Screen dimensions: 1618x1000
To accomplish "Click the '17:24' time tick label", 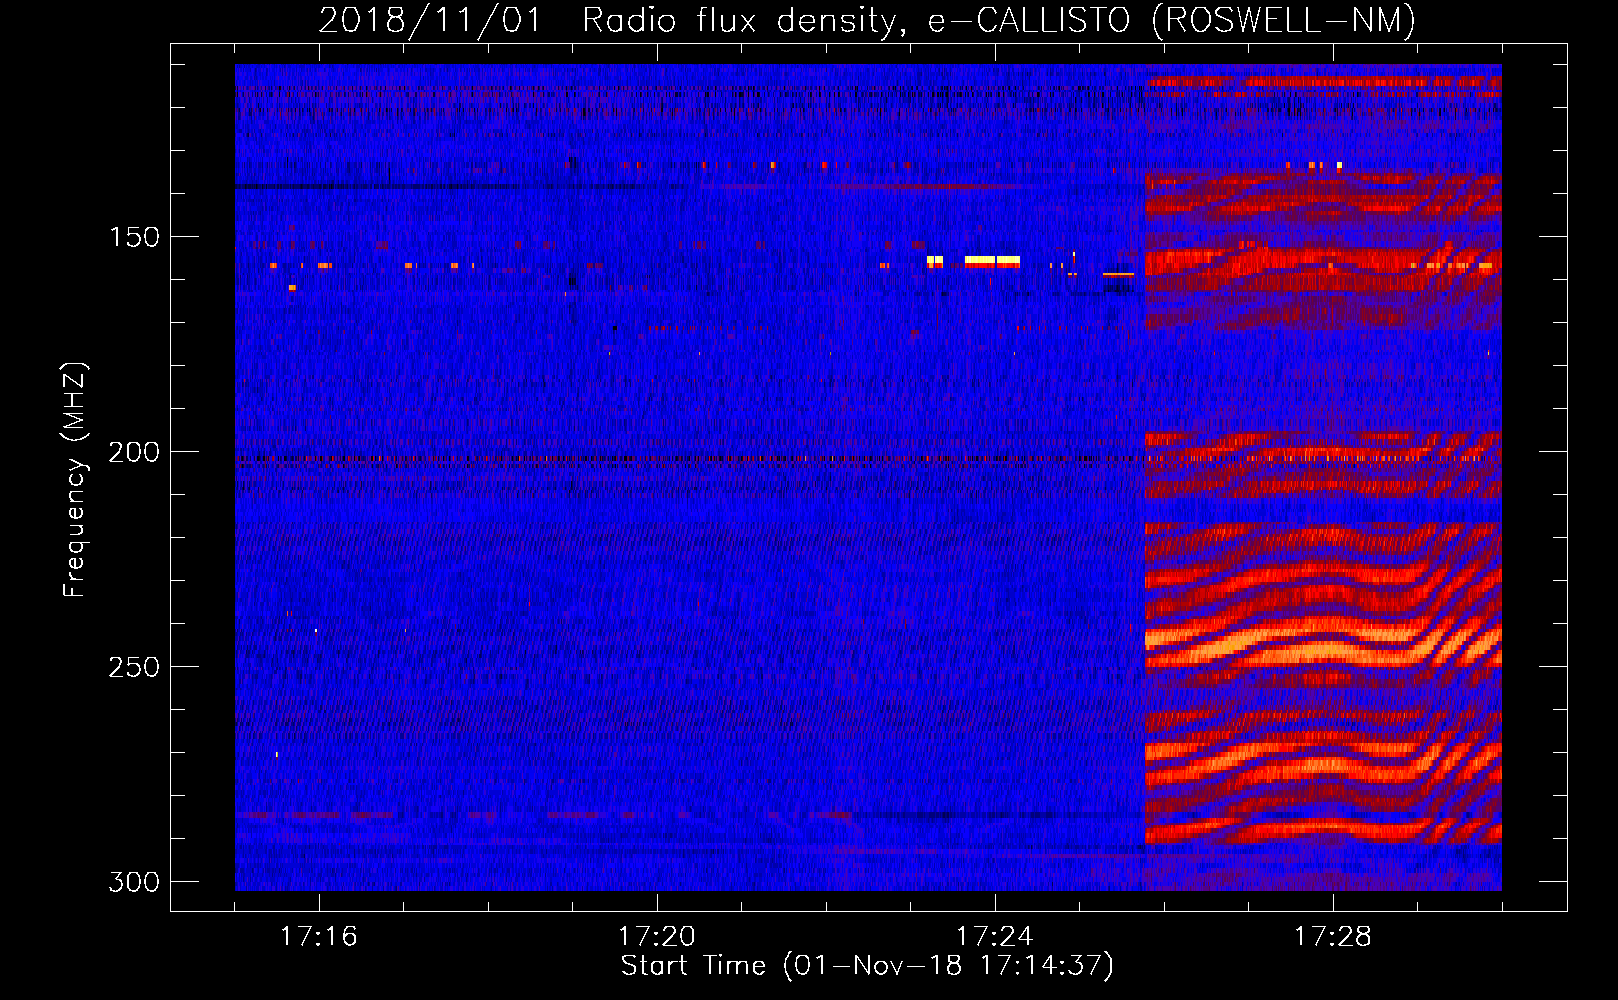I will 995,937.
